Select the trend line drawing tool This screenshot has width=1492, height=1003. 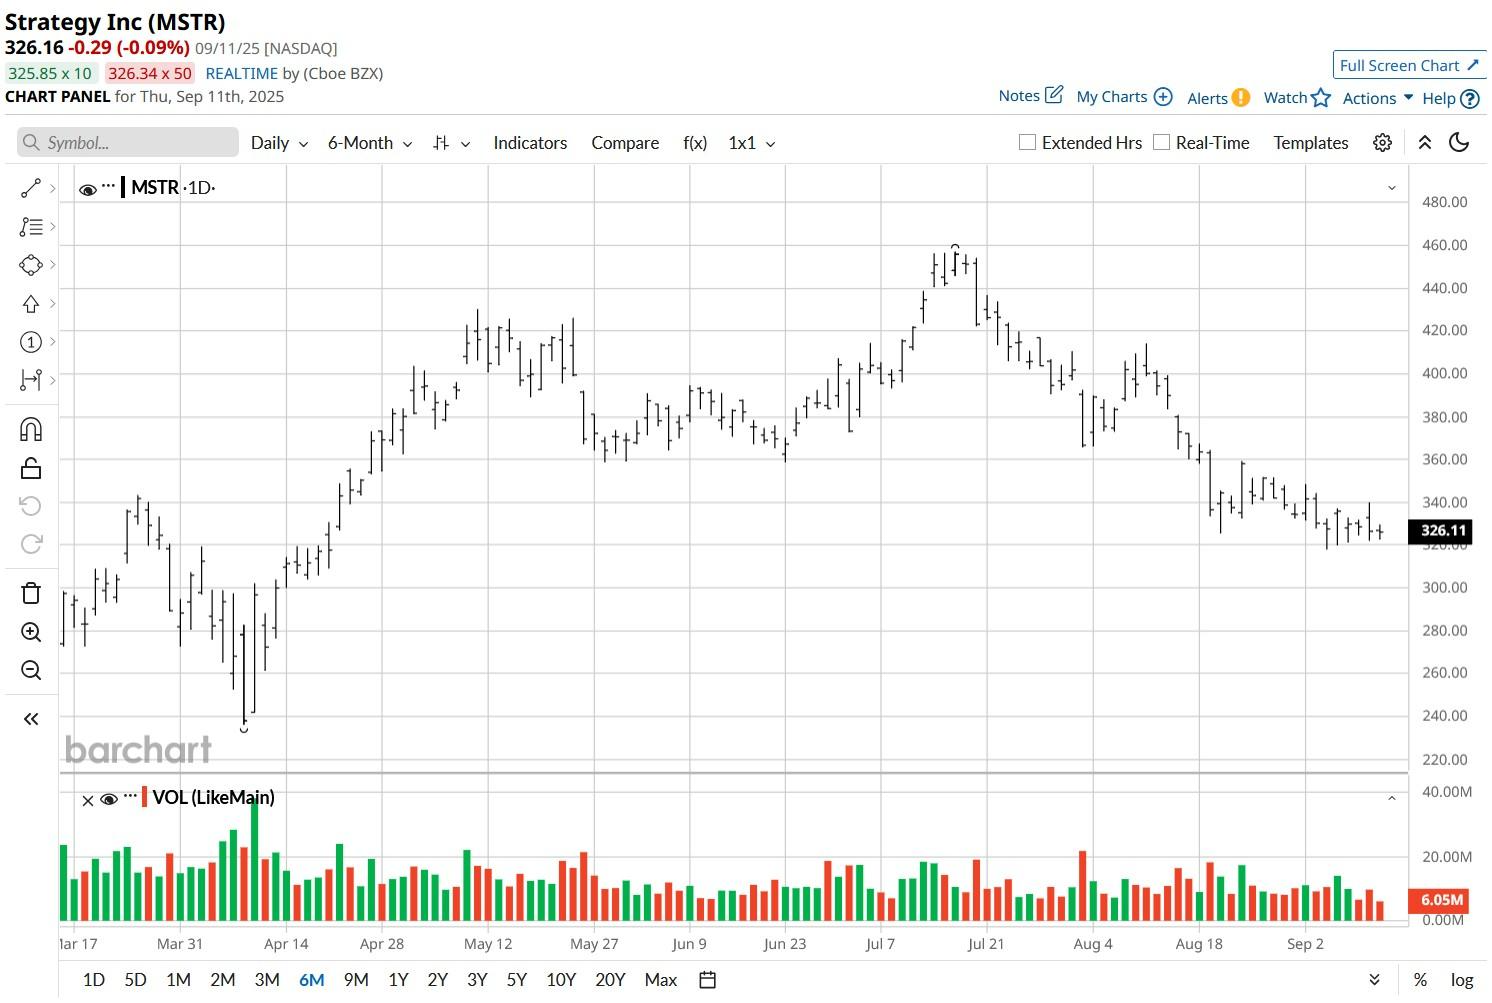tap(31, 188)
